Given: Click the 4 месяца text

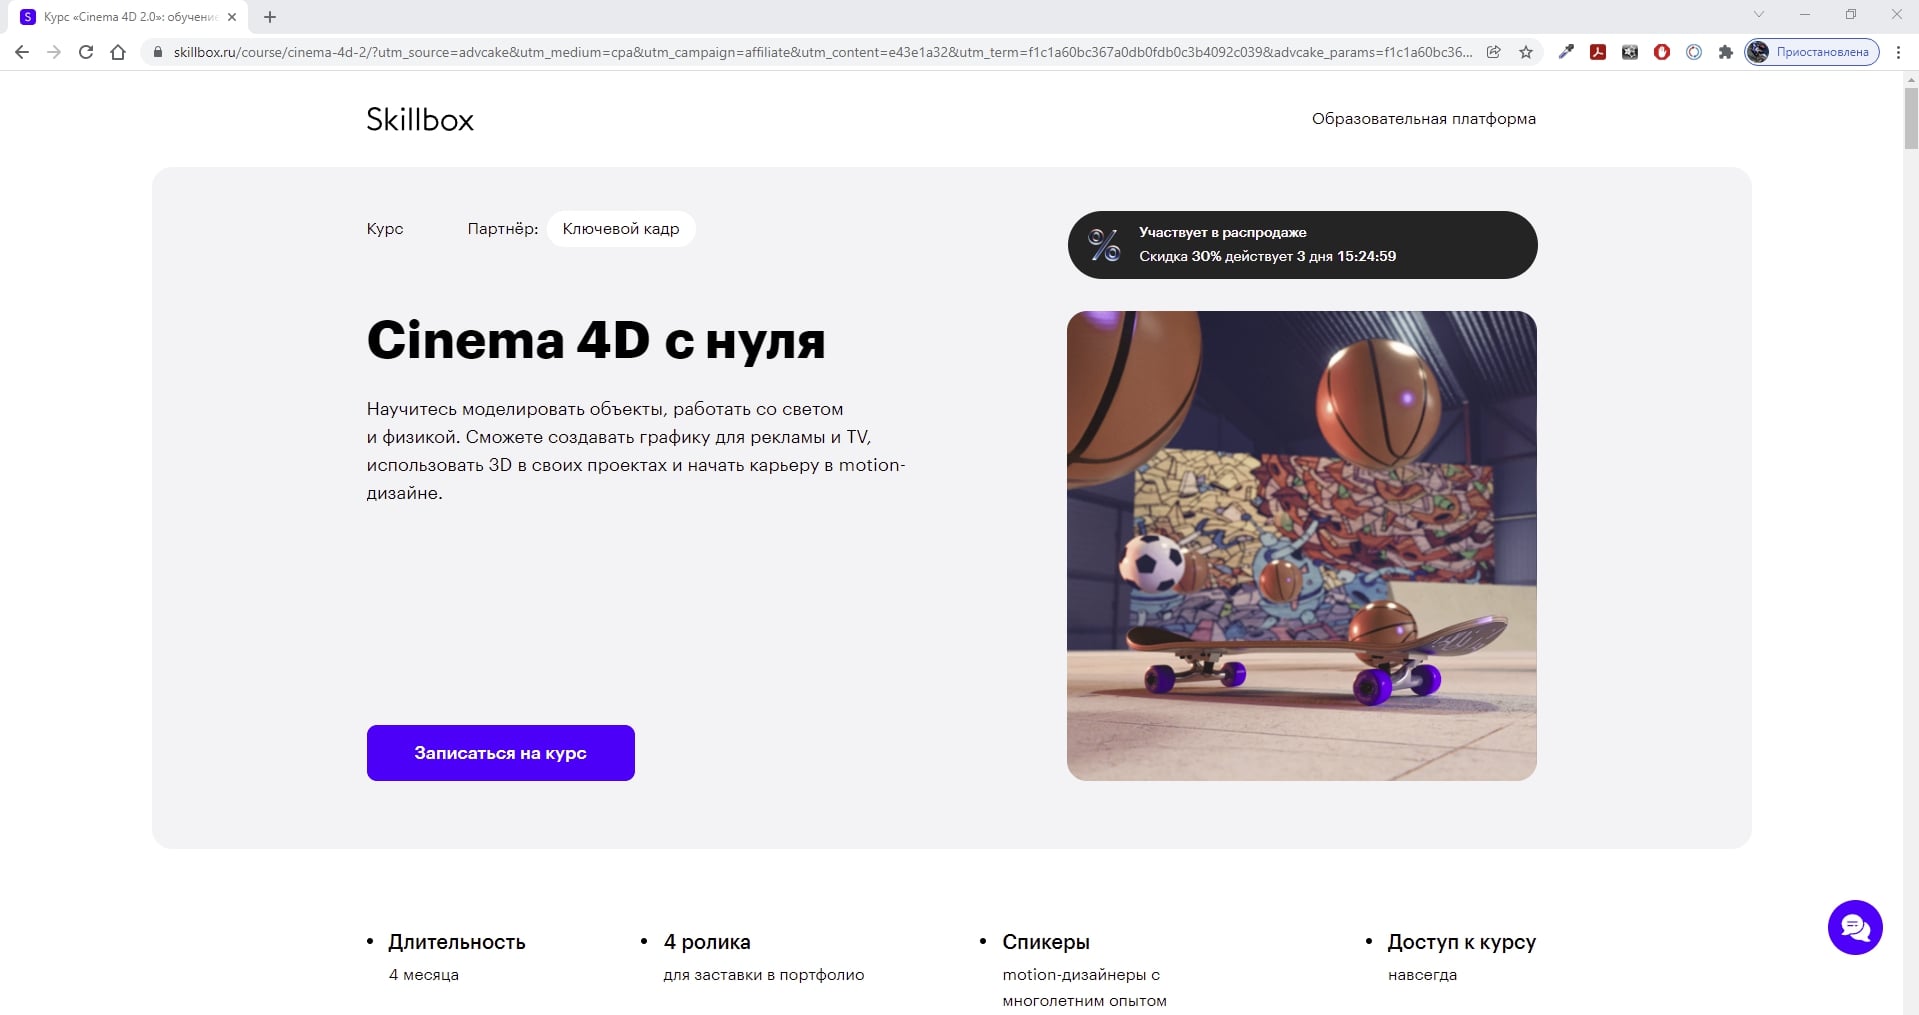Looking at the screenshot, I should coord(424,975).
